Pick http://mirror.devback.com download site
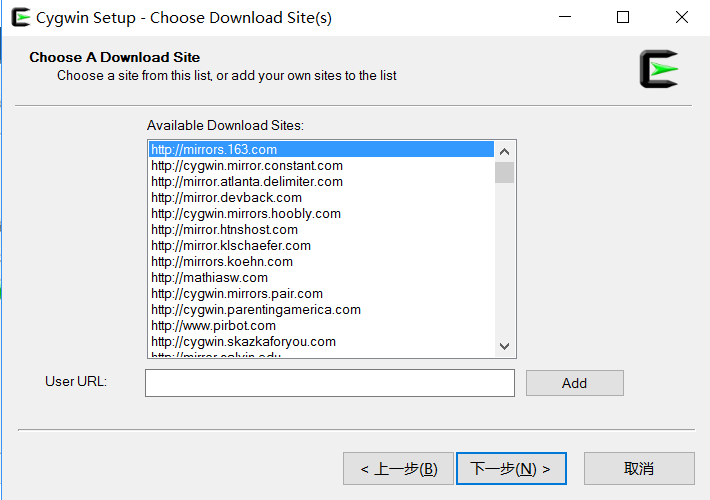 [321, 197]
